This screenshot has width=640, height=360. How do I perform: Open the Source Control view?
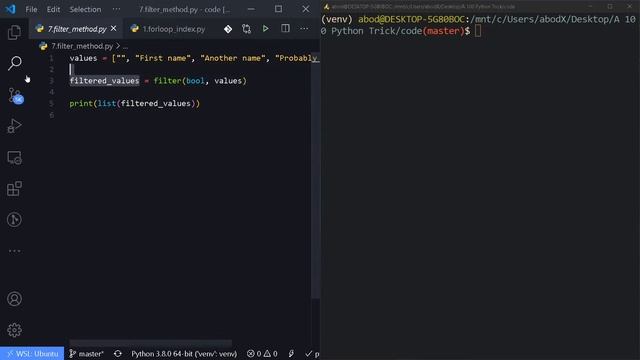pyautogui.click(x=15, y=96)
